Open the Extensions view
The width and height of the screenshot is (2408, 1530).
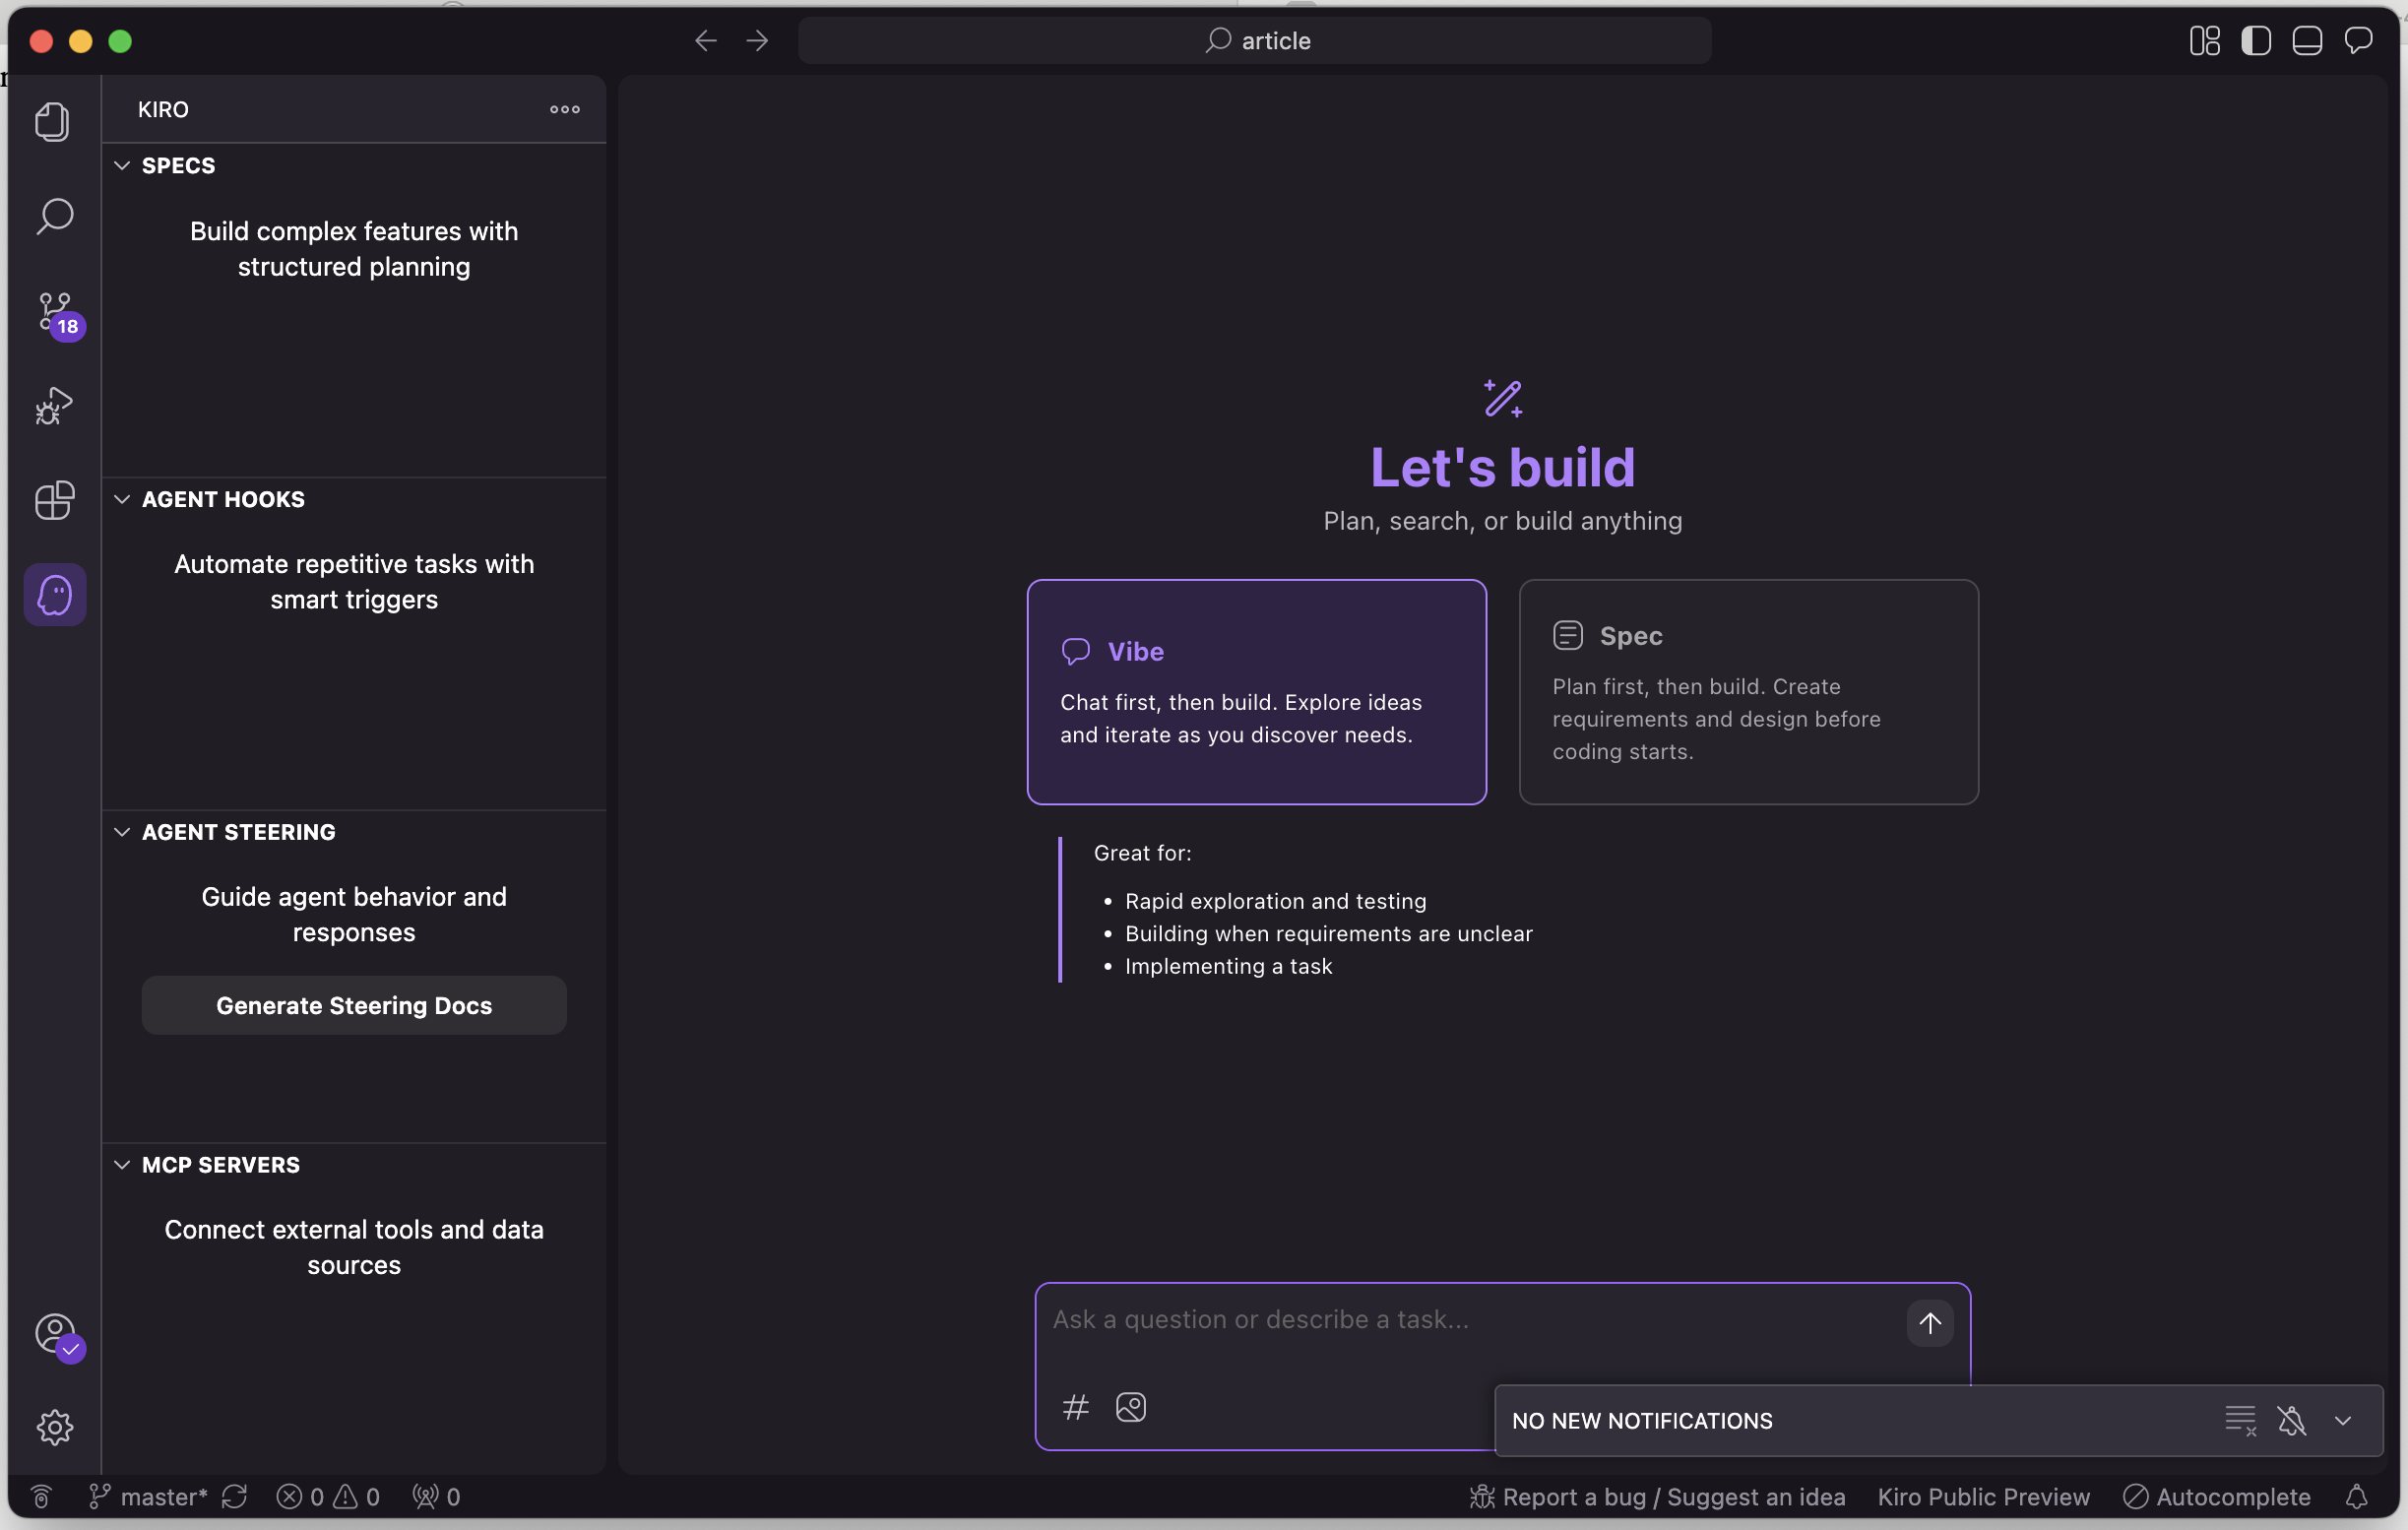[x=54, y=500]
